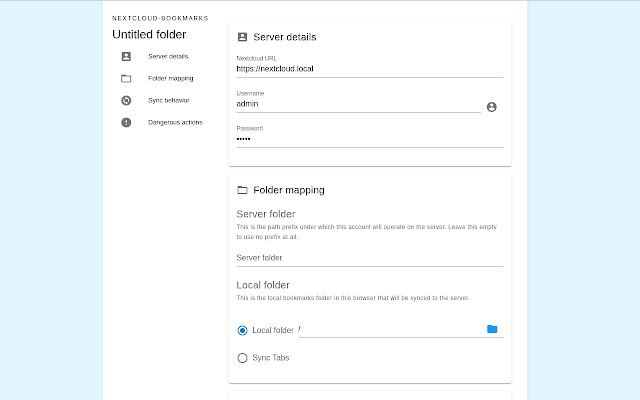
Task: Go to Folder mapping section in sidebar
Action: [x=170, y=78]
